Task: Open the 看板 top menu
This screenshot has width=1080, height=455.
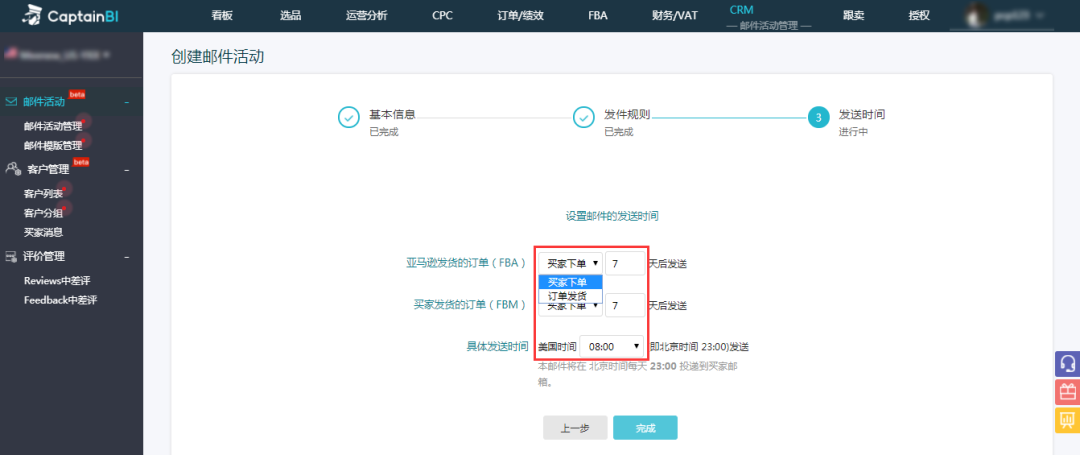Action: tap(222, 15)
